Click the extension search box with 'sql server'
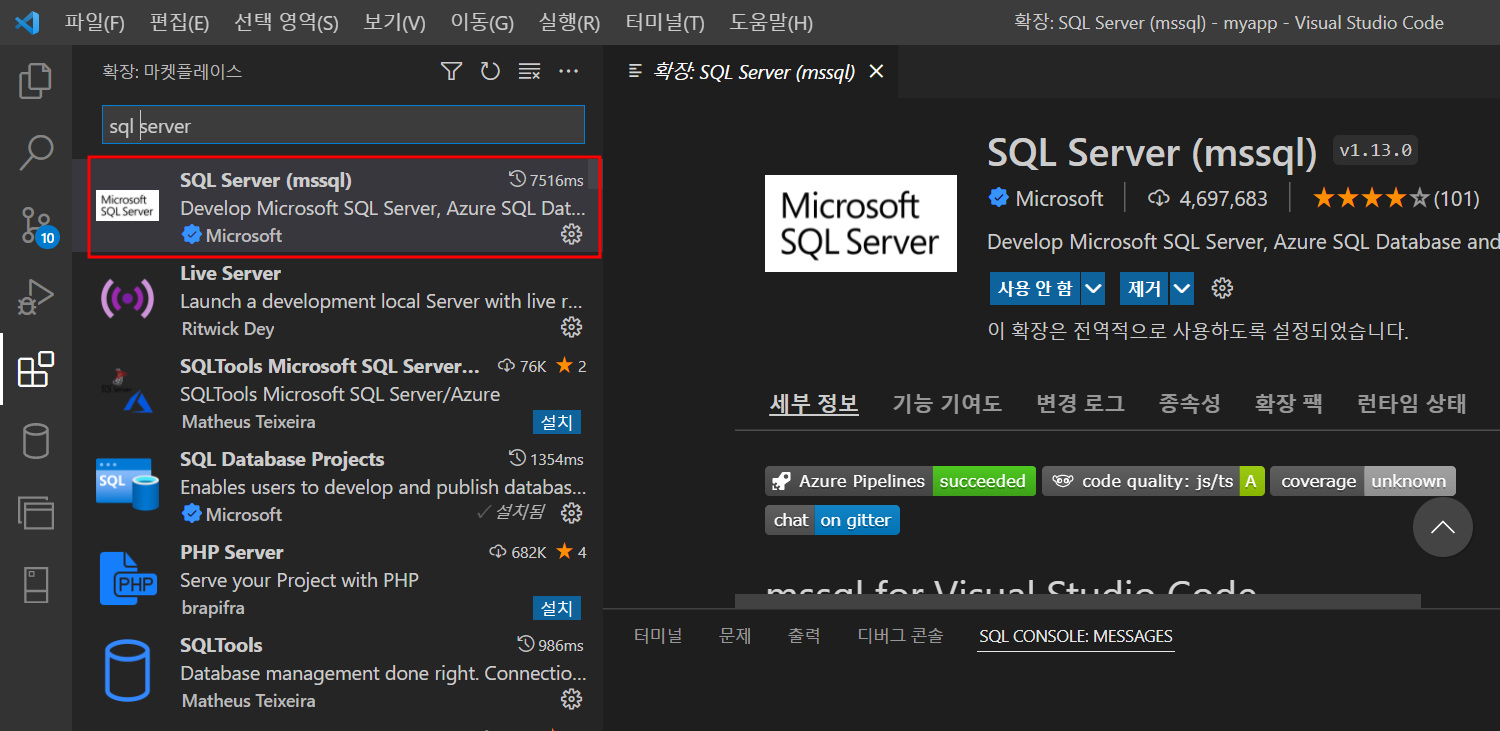Image resolution: width=1500 pixels, height=731 pixels. [x=343, y=126]
